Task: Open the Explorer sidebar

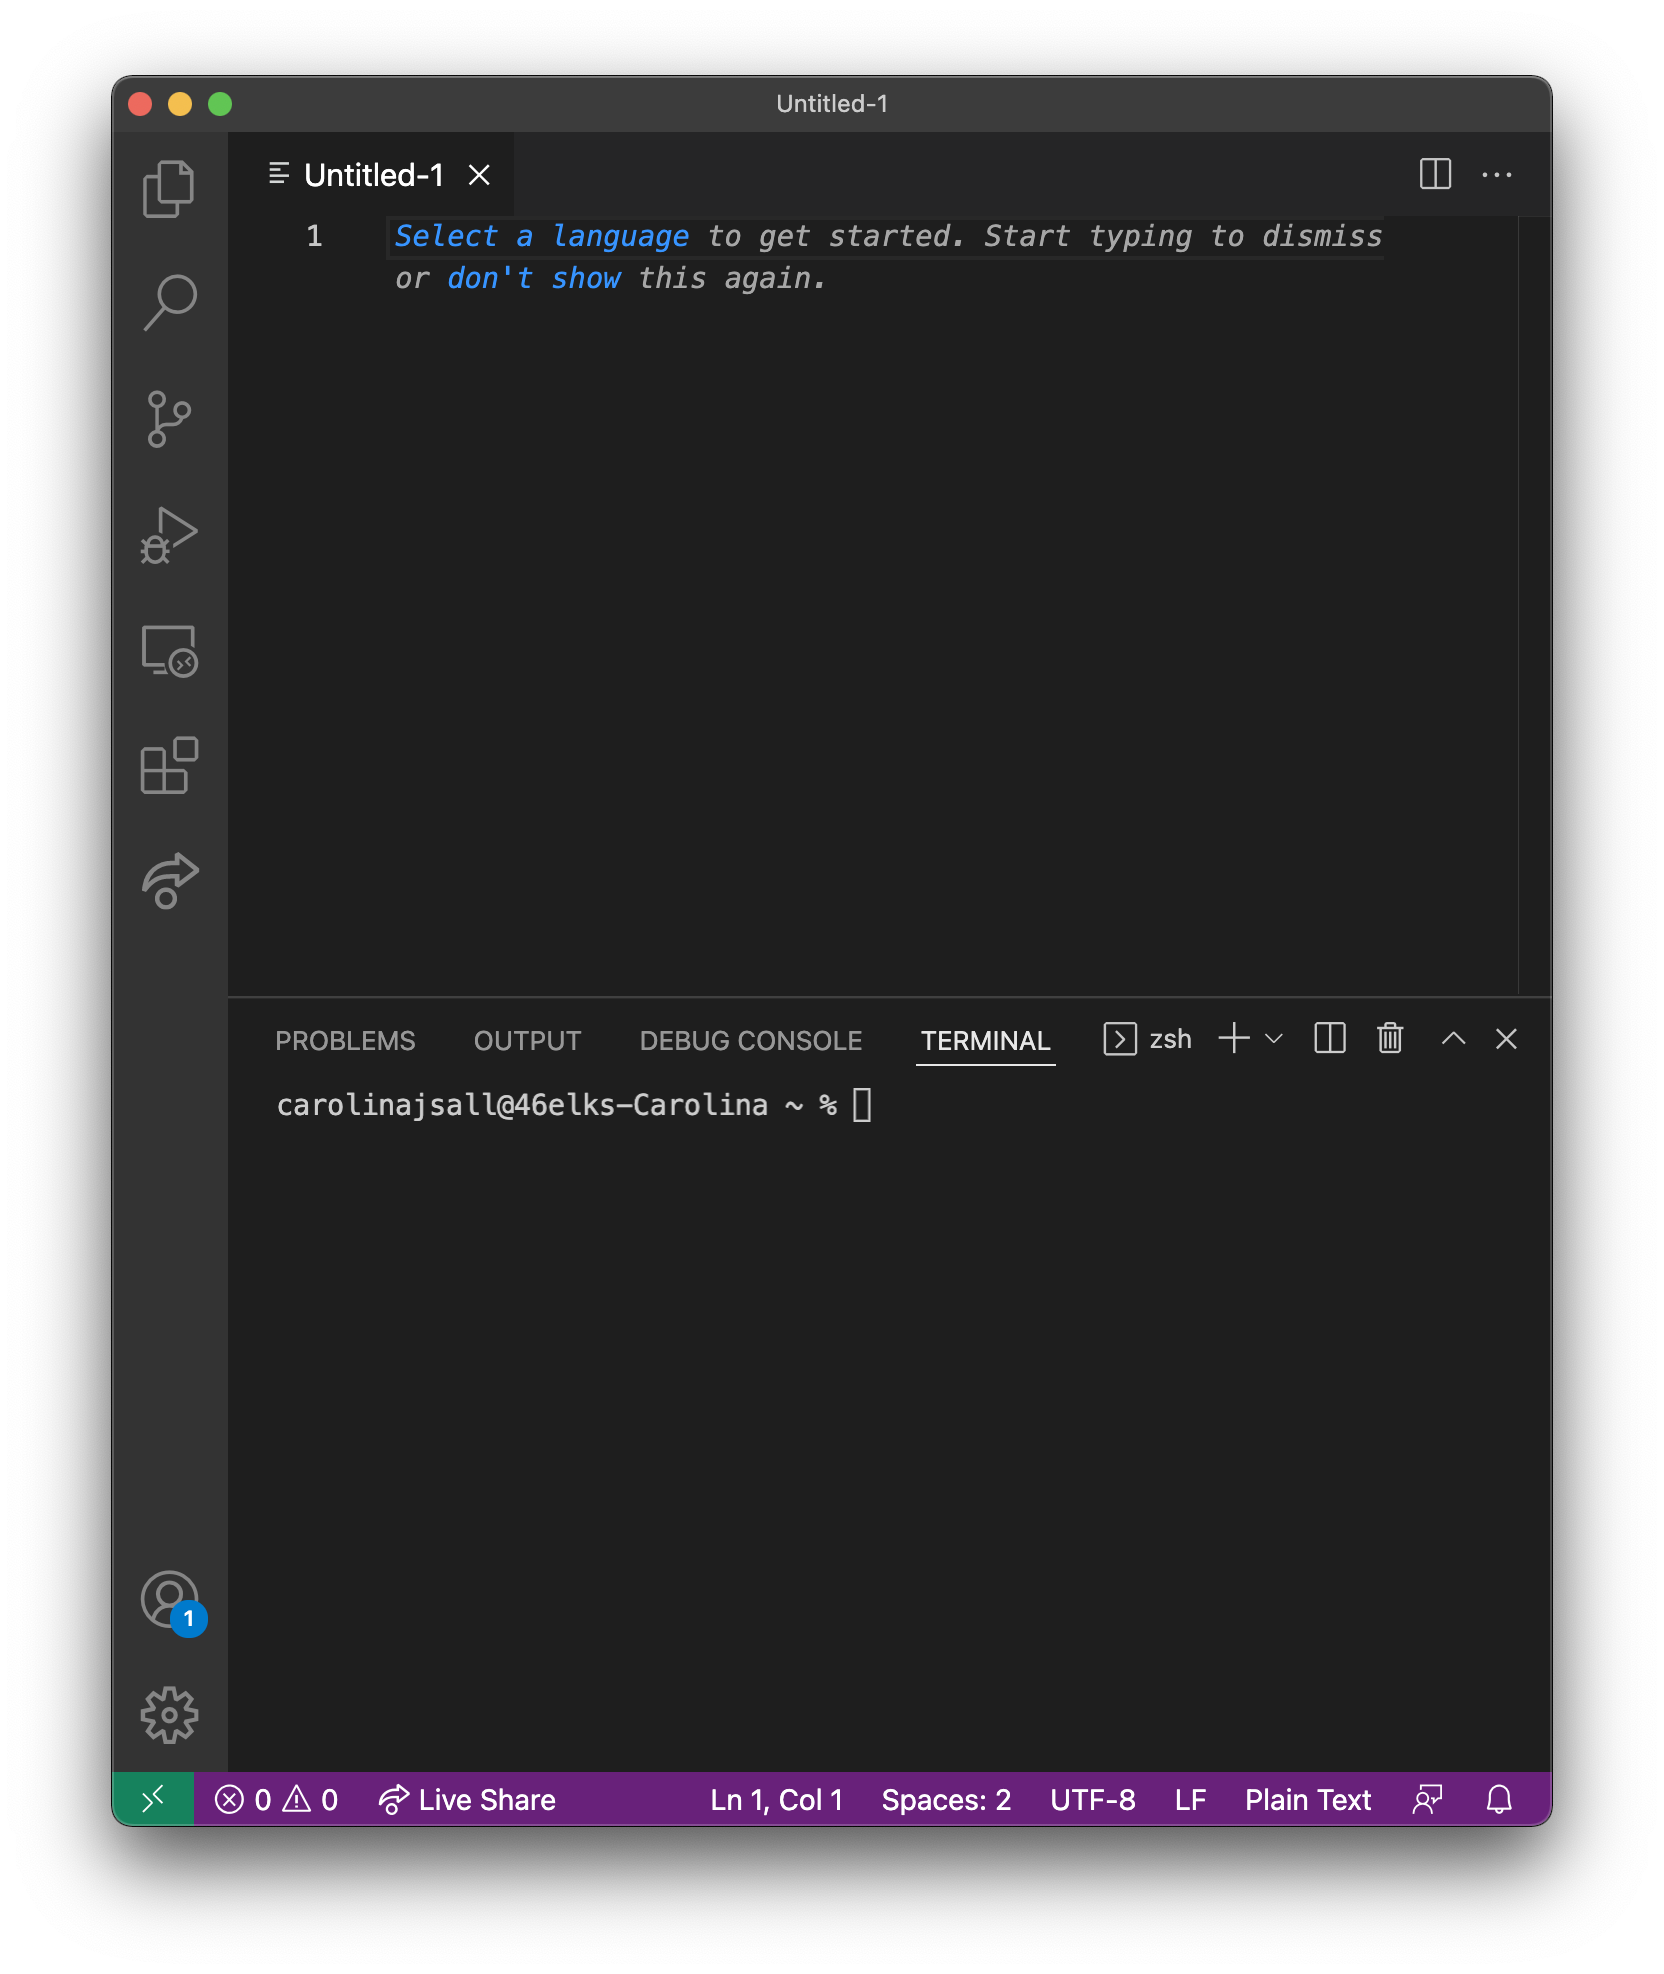Action: click(168, 190)
